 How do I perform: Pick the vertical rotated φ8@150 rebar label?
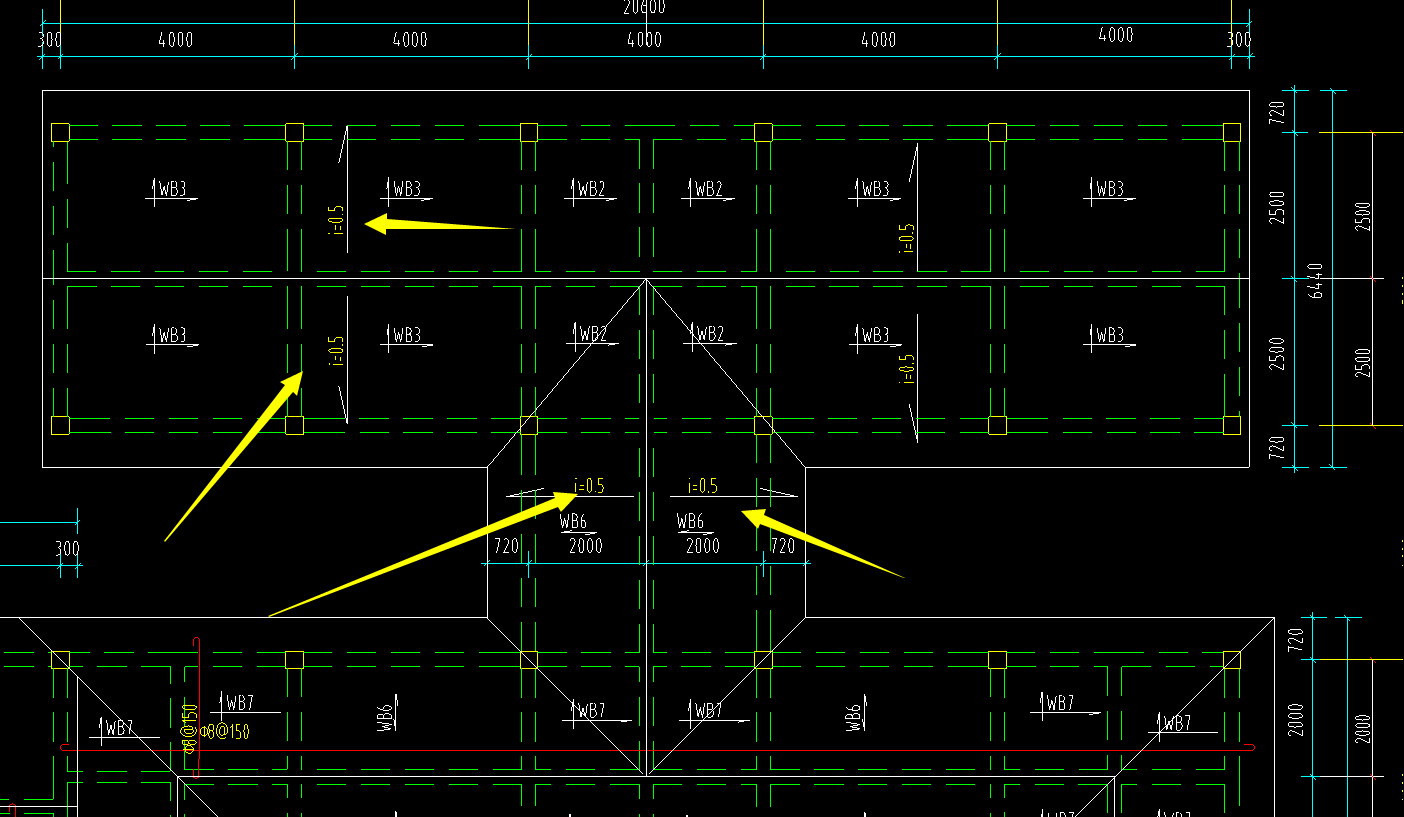point(190,728)
